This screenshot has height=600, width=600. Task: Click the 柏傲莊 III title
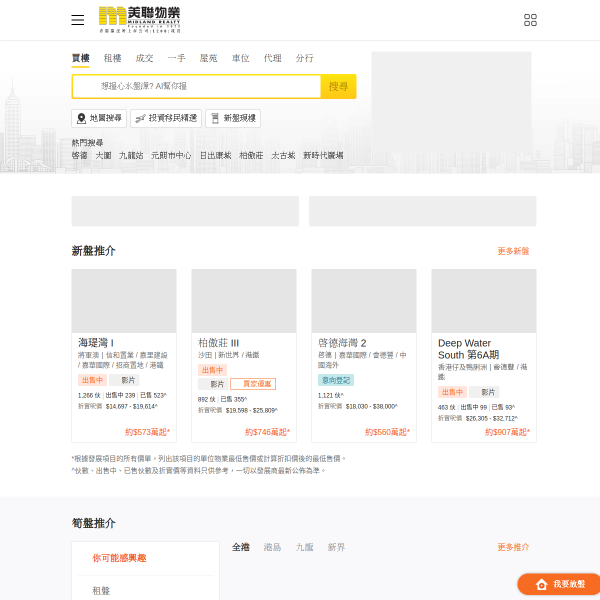point(218,343)
